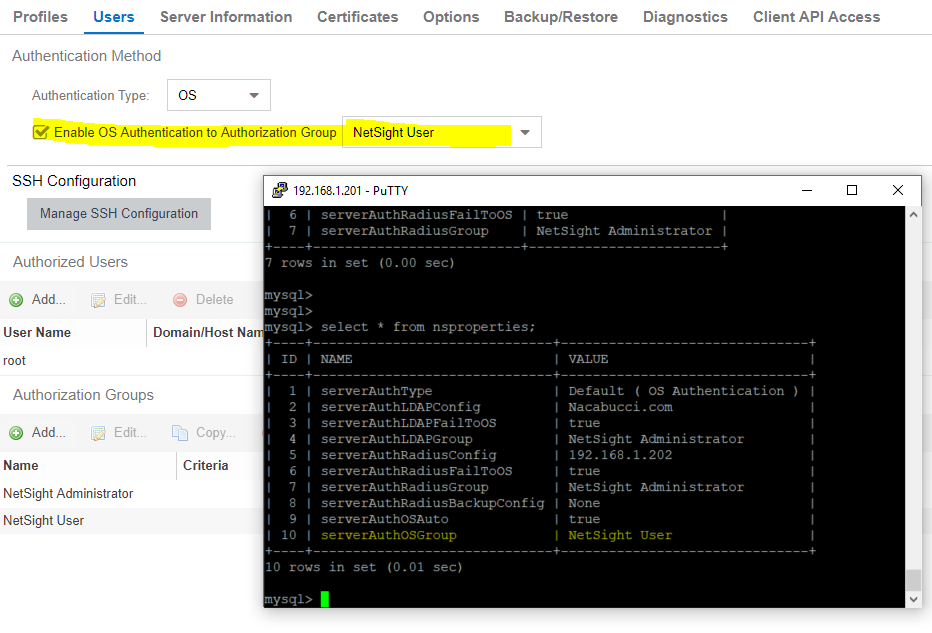Open the Authentication Type dropdown

219,95
